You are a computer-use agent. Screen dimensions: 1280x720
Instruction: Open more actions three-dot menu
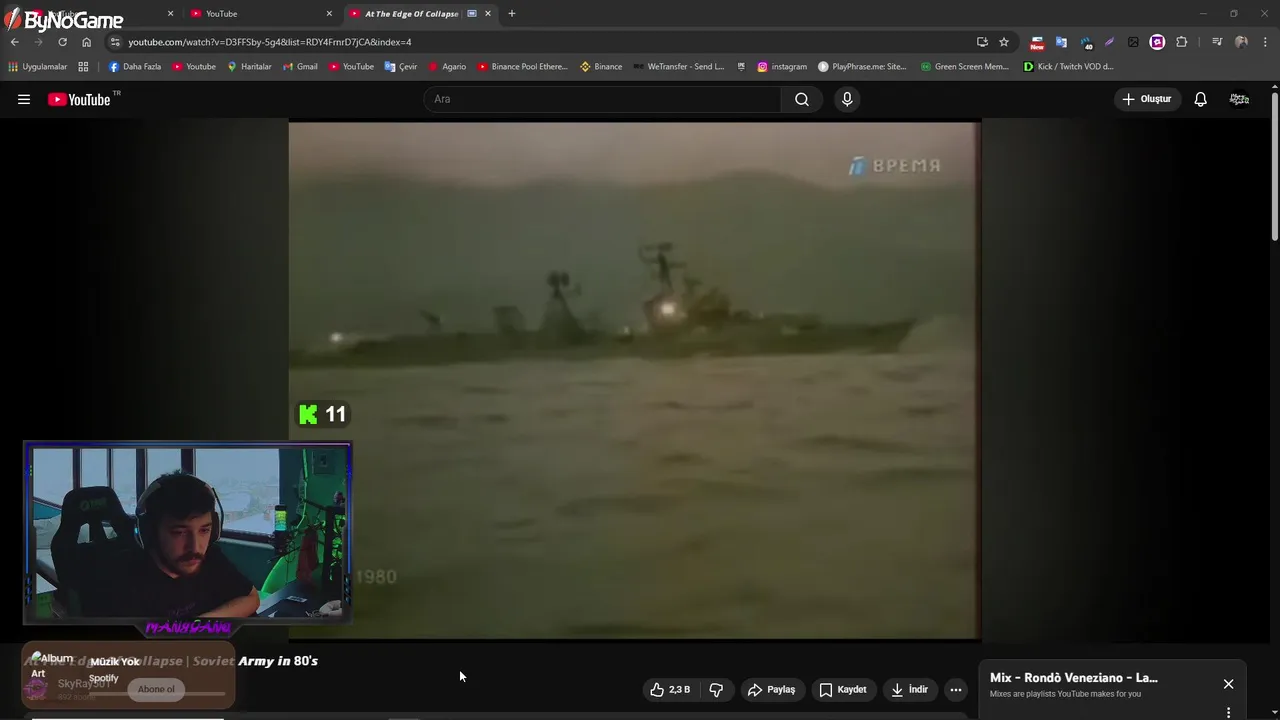(x=956, y=689)
